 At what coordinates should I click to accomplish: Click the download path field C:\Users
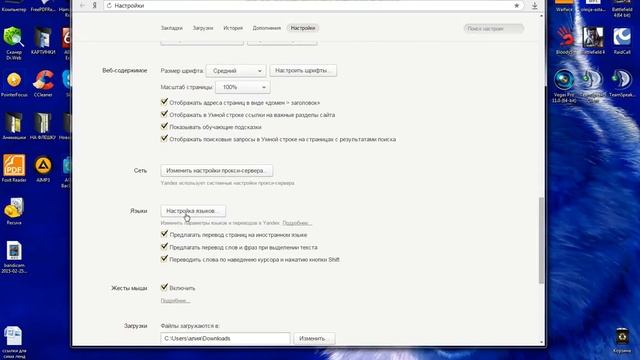225,338
